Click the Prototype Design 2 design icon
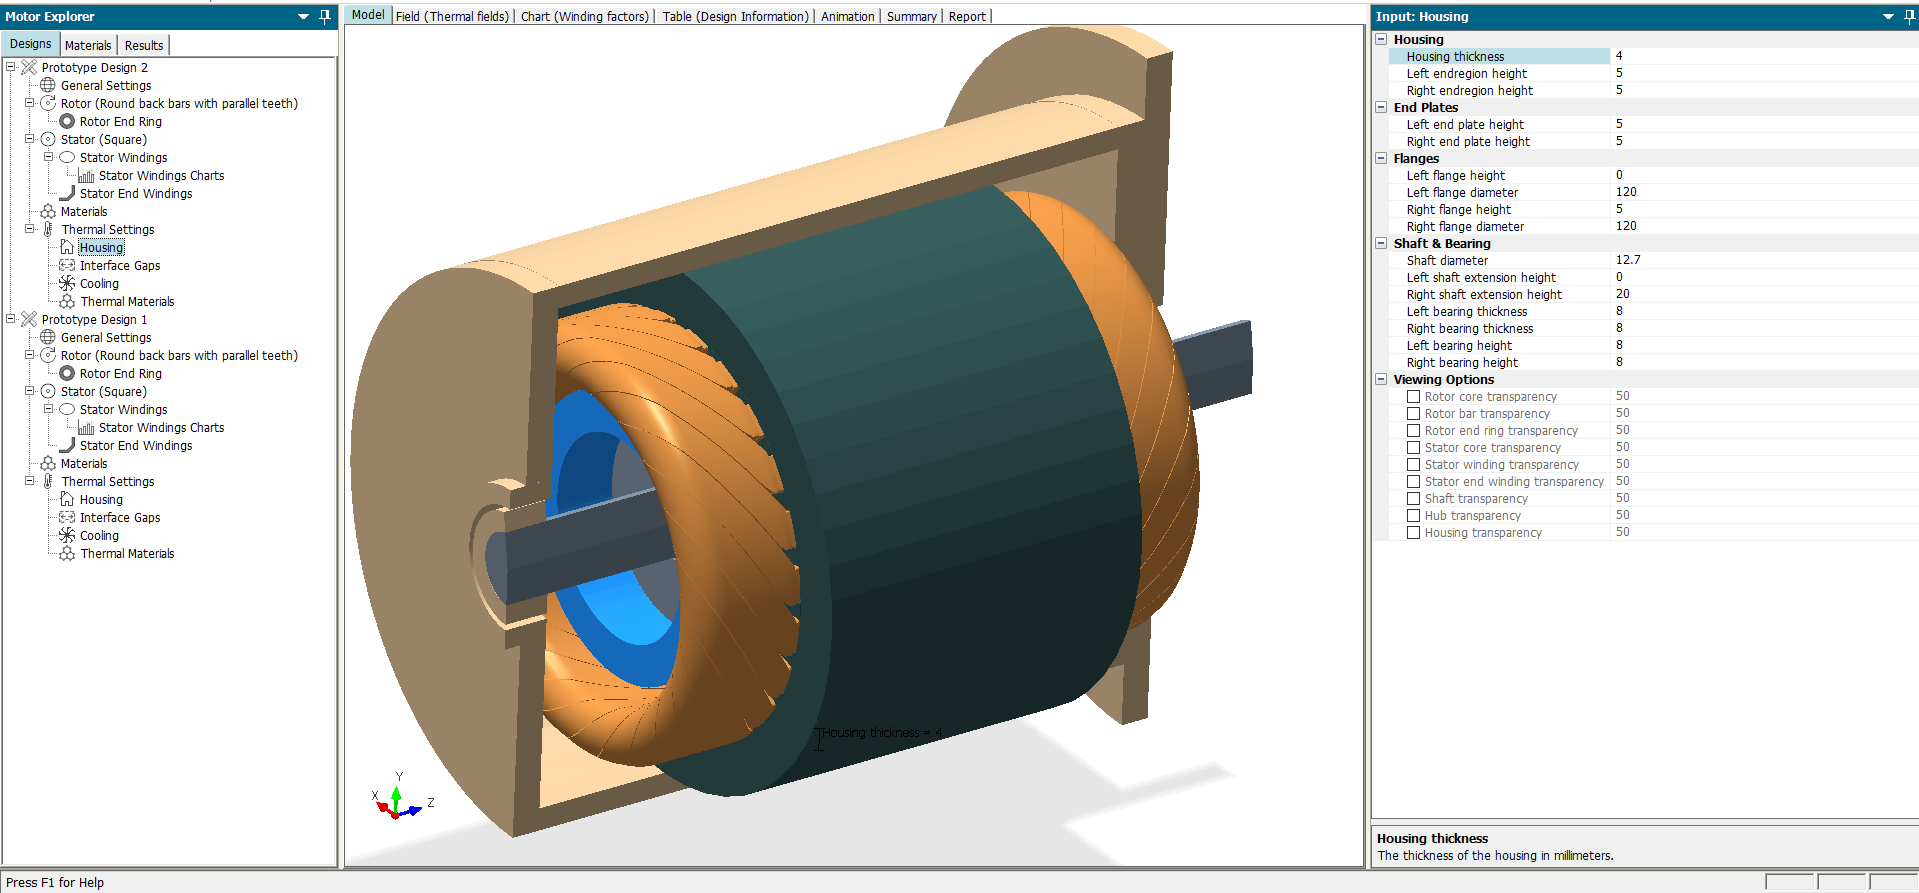Image resolution: width=1919 pixels, height=893 pixels. click(29, 67)
